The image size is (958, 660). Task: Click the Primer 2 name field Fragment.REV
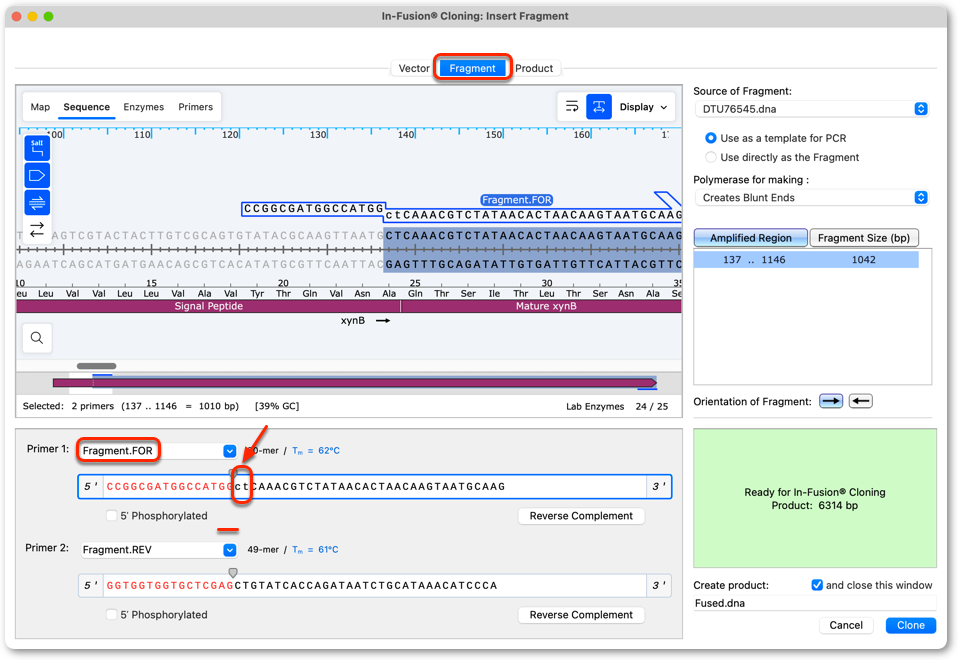[x=152, y=550]
